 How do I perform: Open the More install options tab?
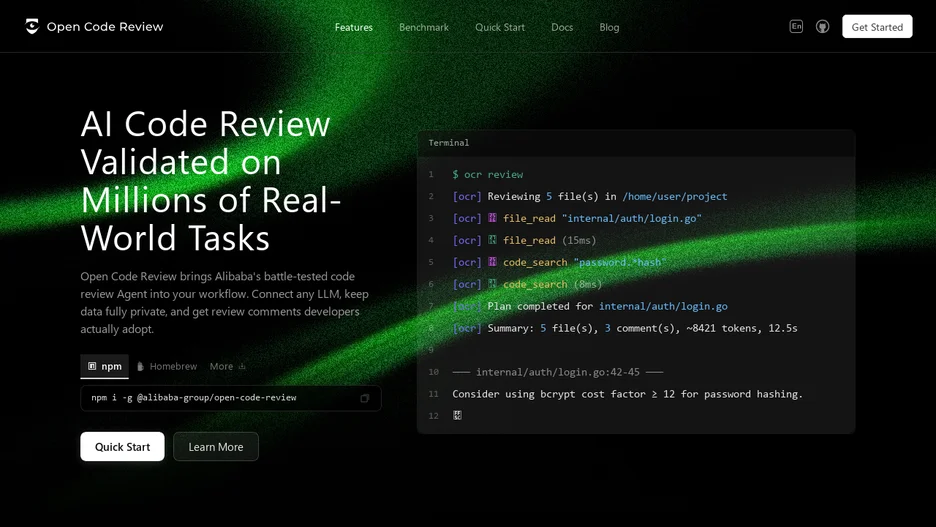point(227,366)
